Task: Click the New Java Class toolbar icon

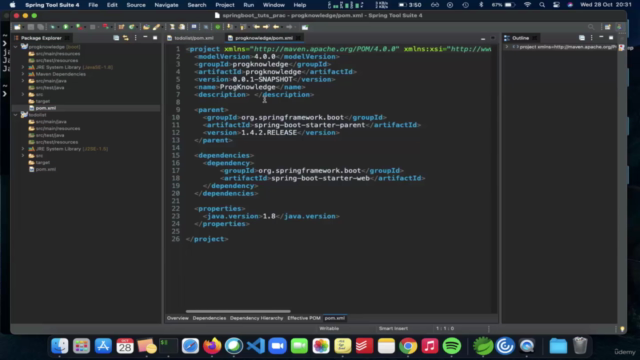Action: coord(131,27)
